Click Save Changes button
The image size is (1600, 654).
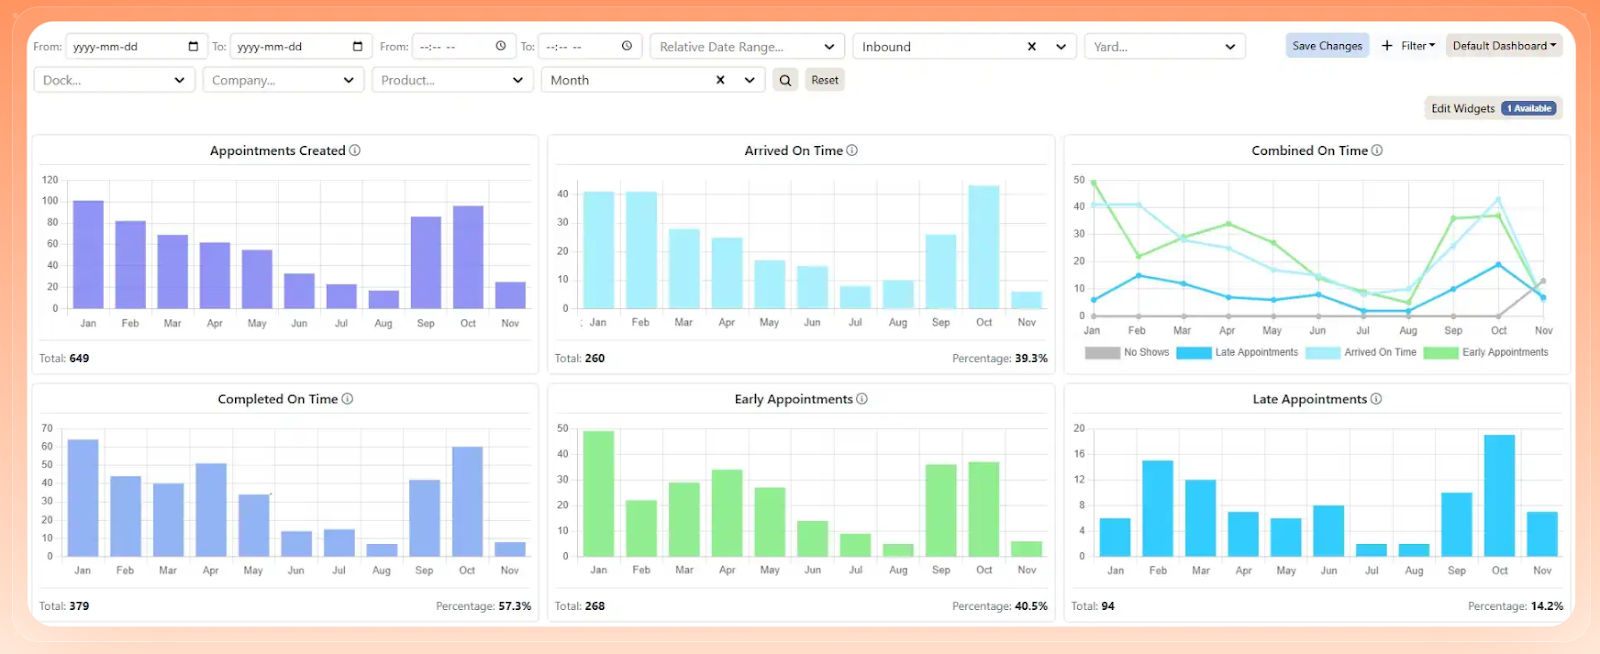(1327, 46)
